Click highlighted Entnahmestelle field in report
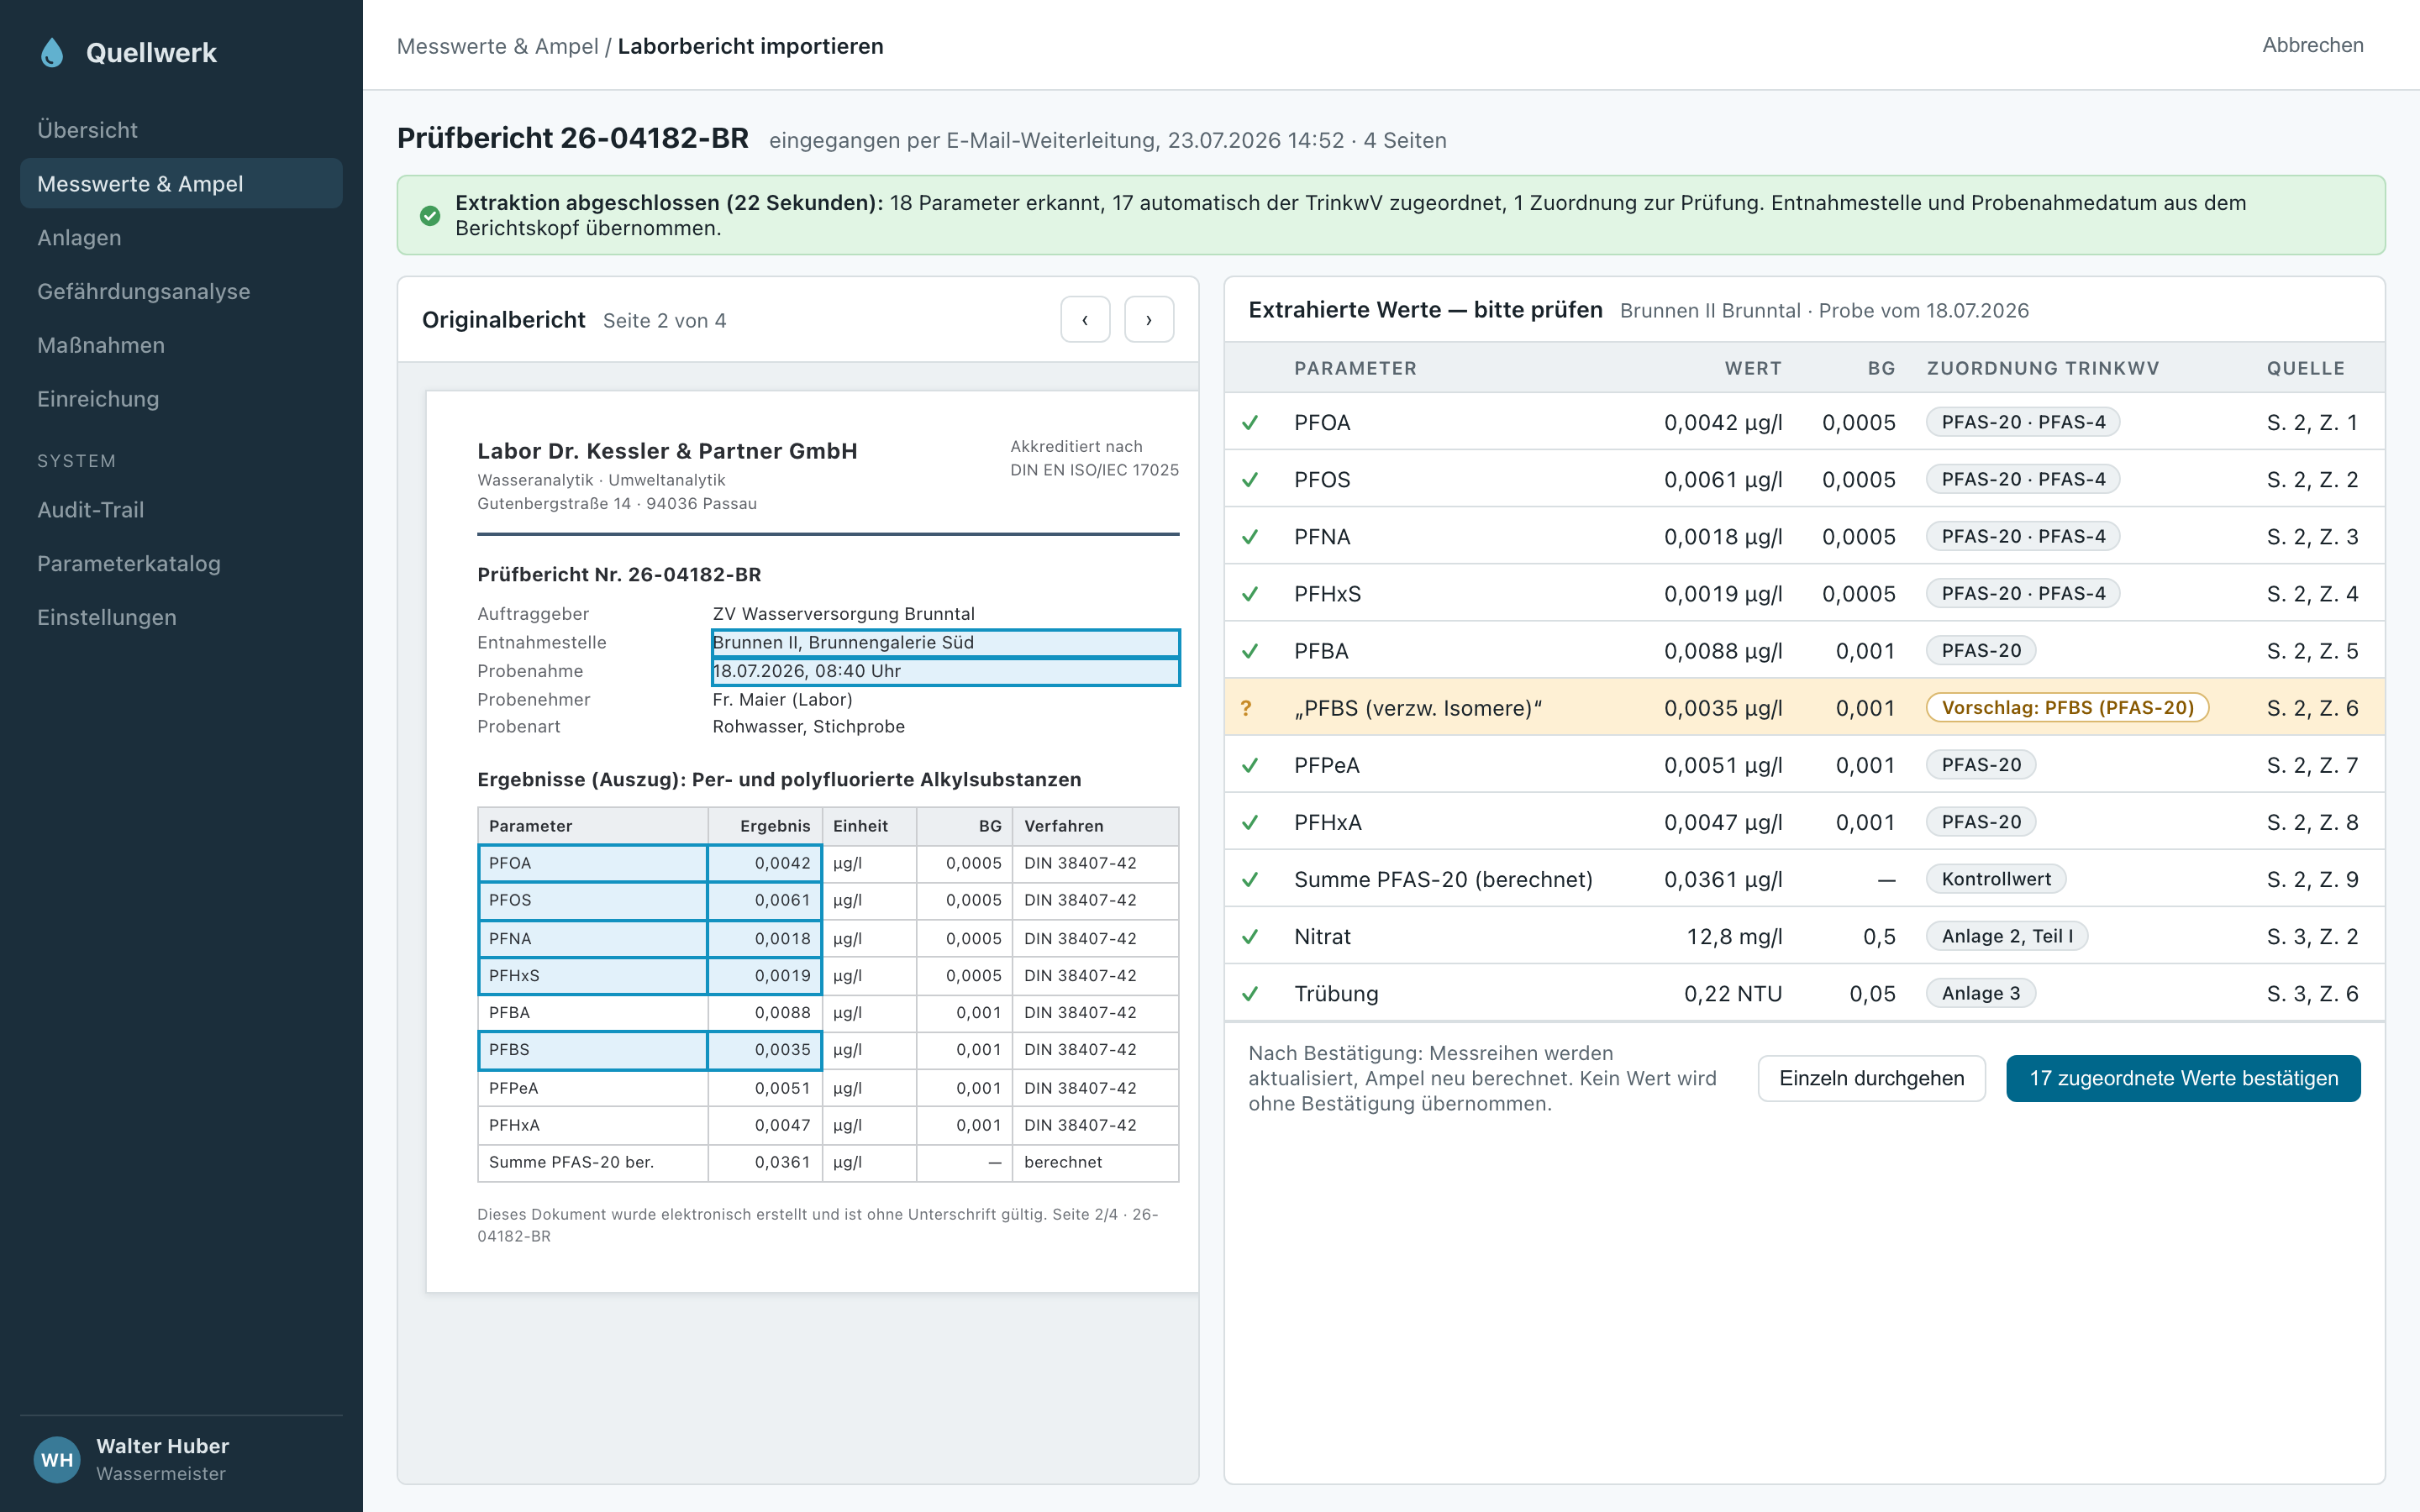This screenshot has height=1512, width=2420. tap(945, 643)
